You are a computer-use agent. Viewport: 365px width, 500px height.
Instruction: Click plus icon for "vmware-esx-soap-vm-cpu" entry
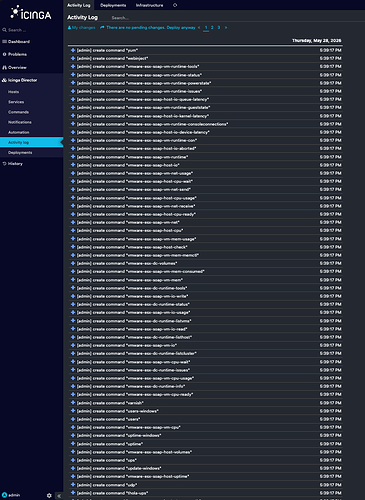[x=73, y=427]
